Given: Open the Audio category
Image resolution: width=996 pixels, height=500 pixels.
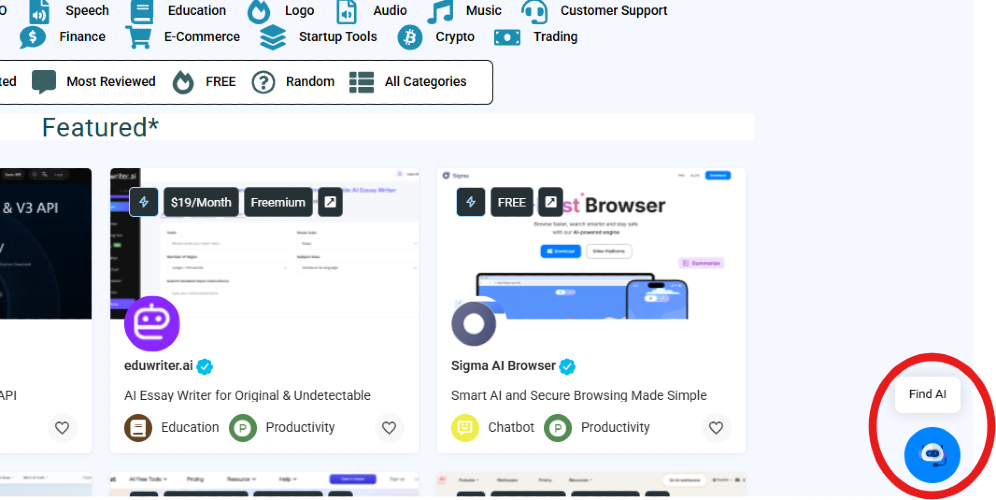Looking at the screenshot, I should (371, 11).
